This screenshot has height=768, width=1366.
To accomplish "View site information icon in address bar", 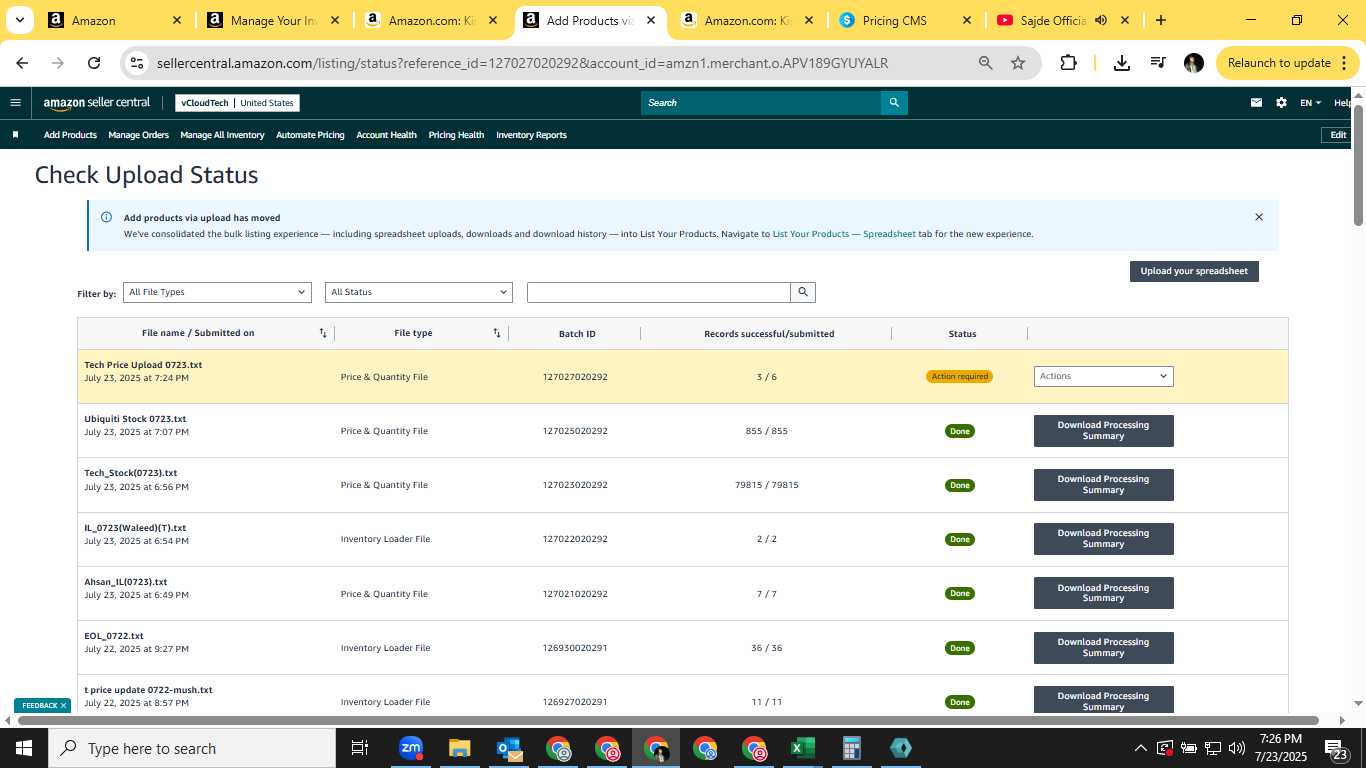I will [137, 63].
